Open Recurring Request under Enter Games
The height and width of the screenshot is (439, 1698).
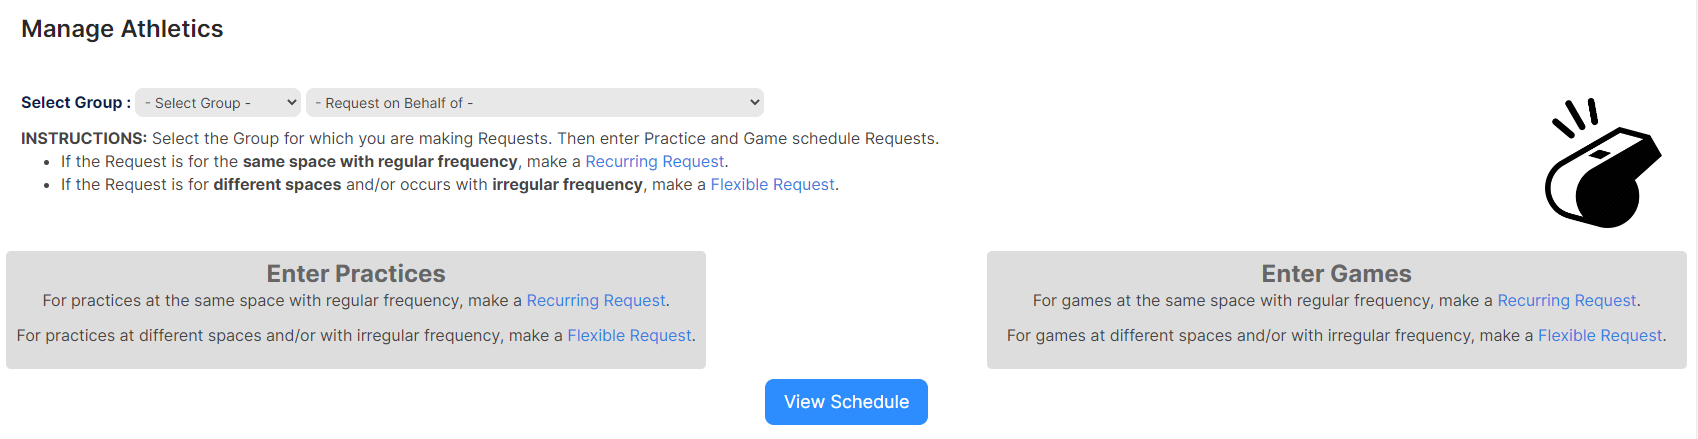[x=1567, y=300]
